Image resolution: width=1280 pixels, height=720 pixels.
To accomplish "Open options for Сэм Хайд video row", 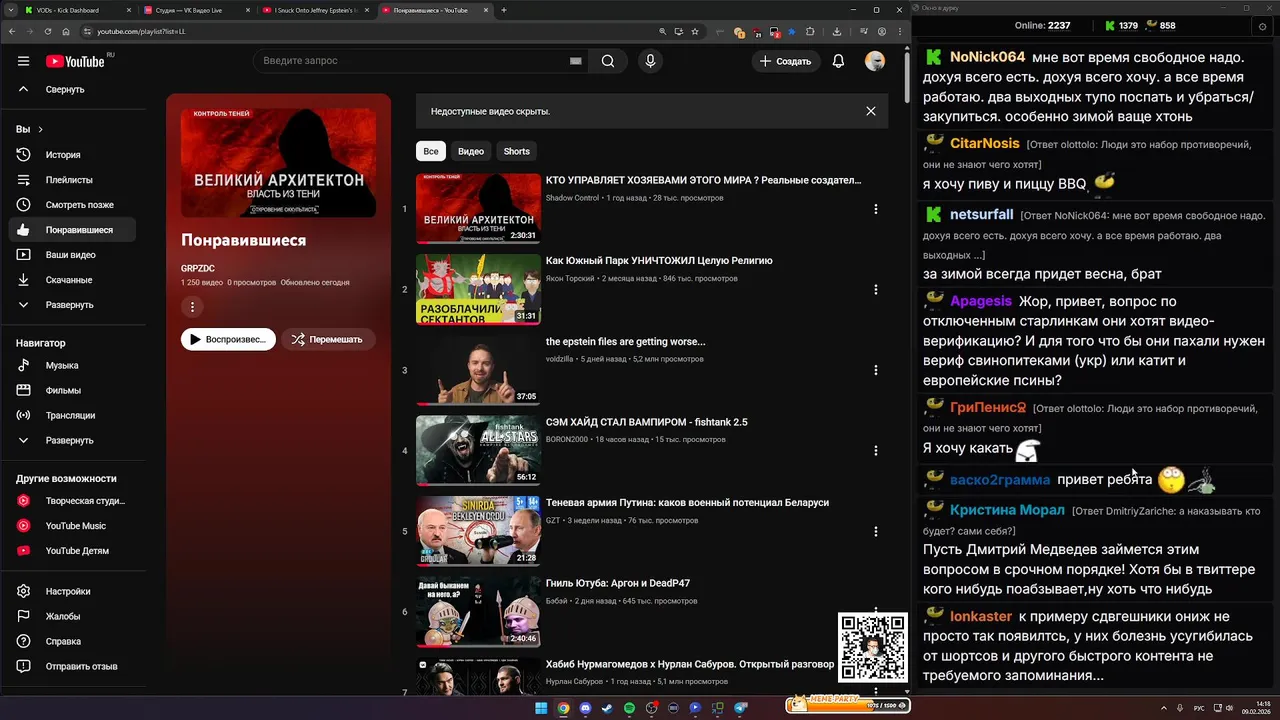I will coord(876,451).
